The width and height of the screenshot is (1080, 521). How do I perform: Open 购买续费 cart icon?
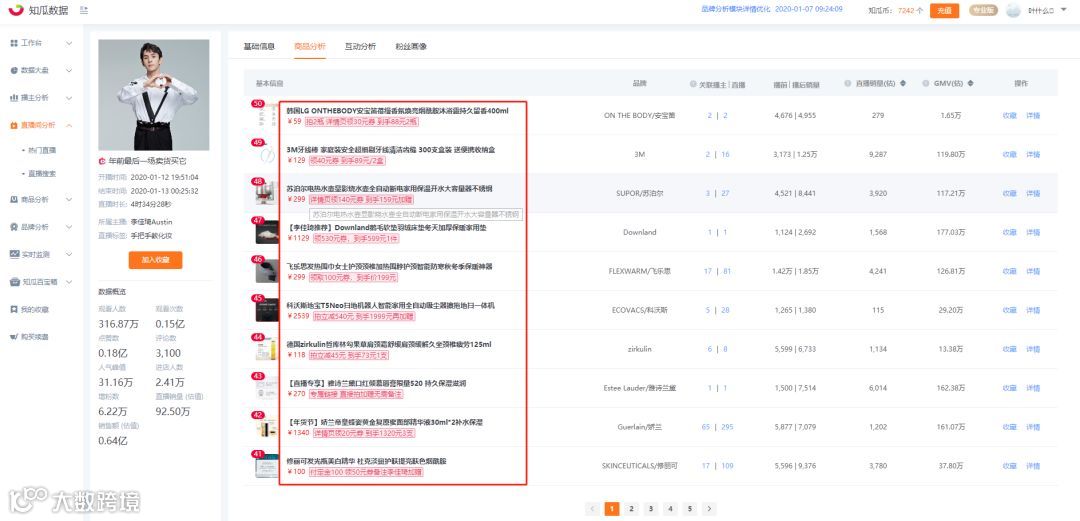[x=14, y=337]
